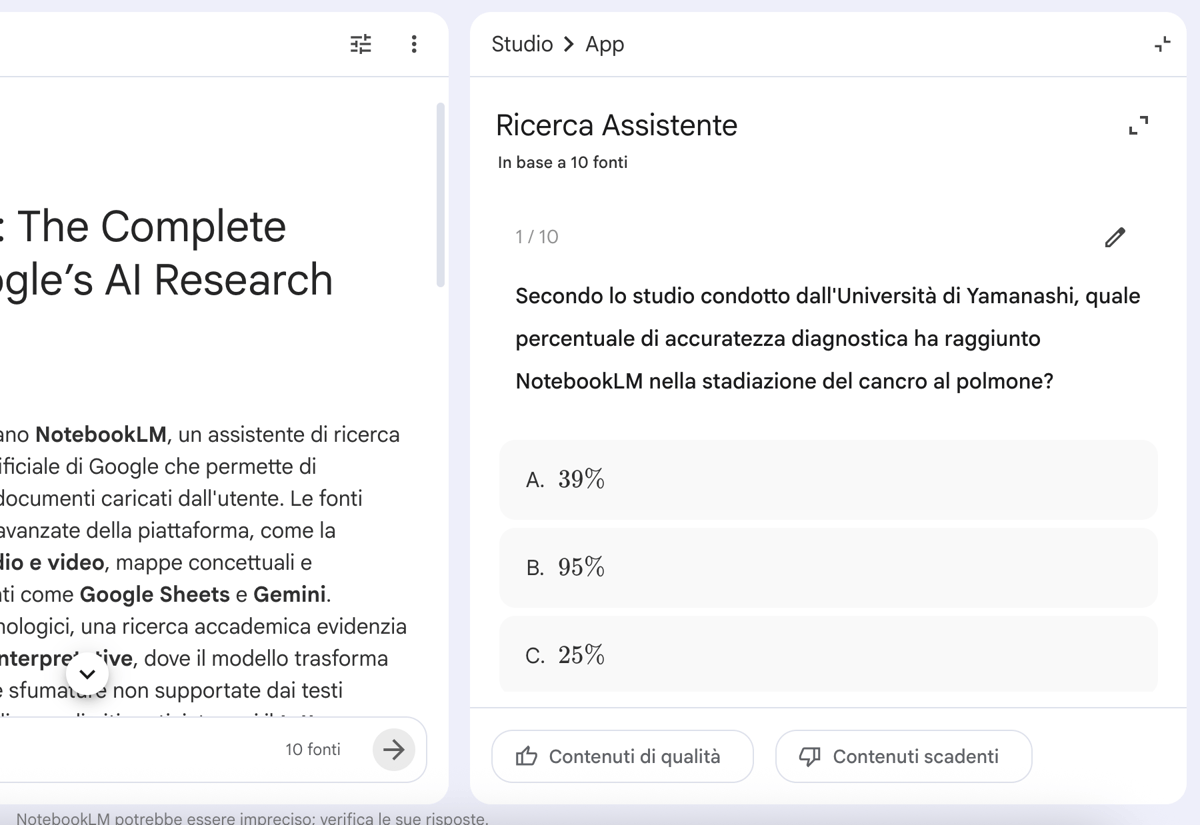The height and width of the screenshot is (825, 1200).
Task: Open the 10 fonti source selector
Action: point(313,749)
